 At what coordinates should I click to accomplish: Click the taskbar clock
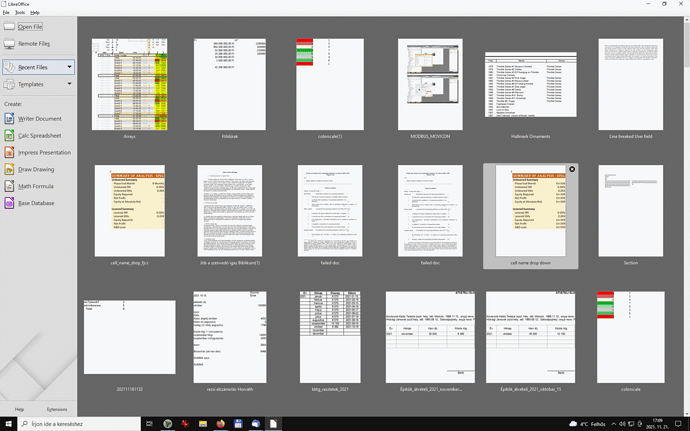657,424
